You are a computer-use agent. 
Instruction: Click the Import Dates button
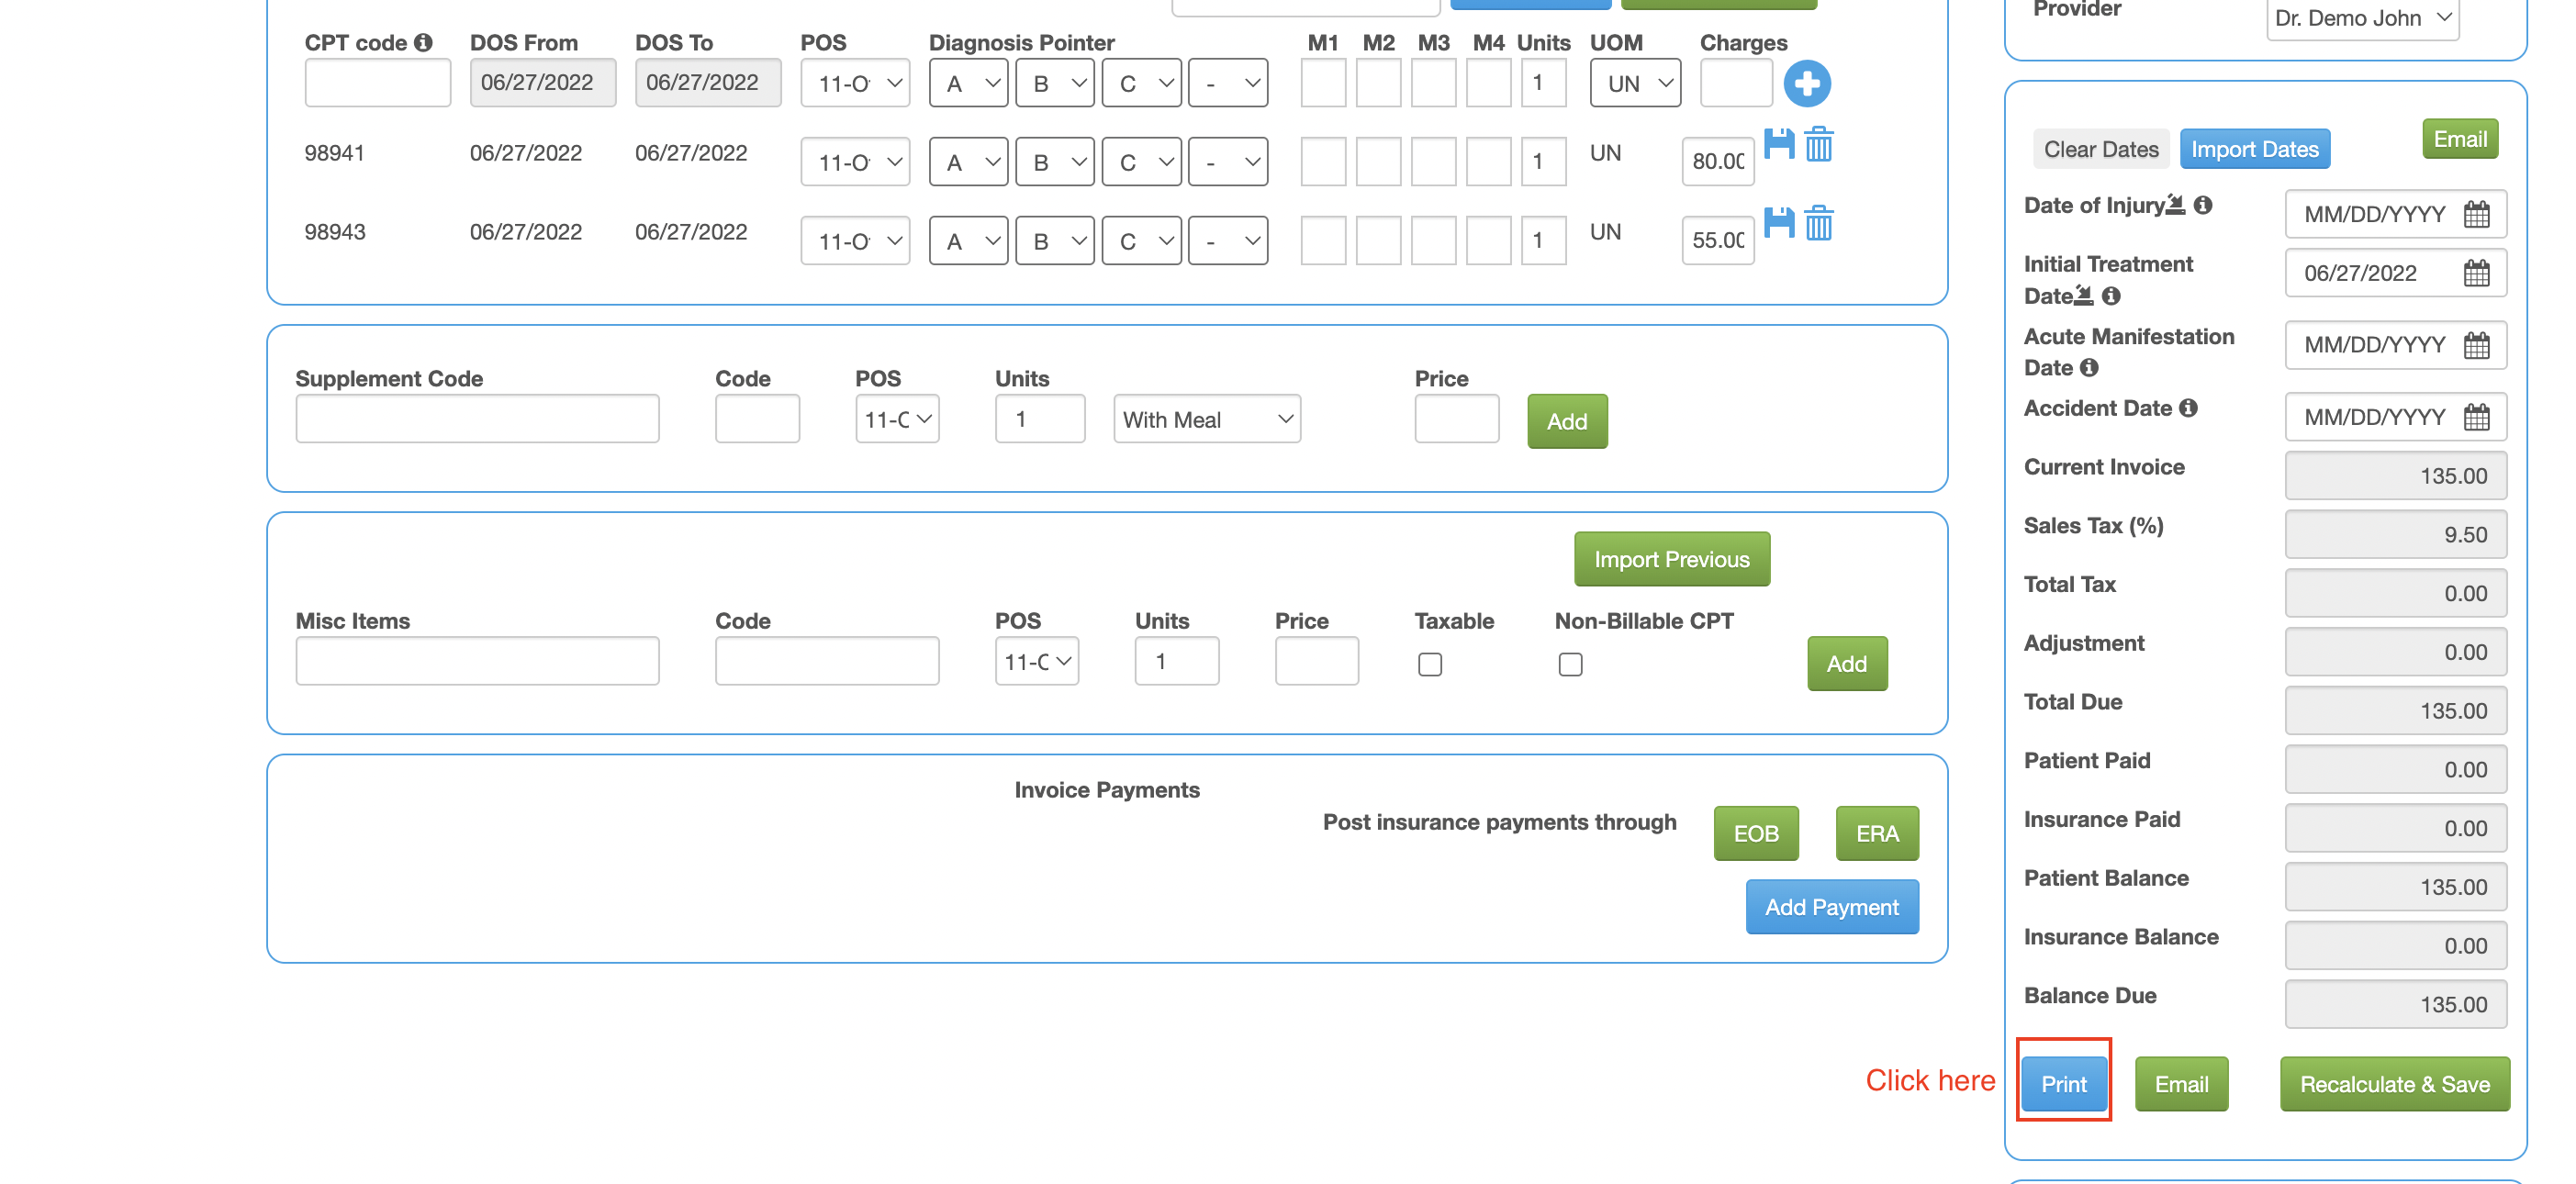(2254, 149)
